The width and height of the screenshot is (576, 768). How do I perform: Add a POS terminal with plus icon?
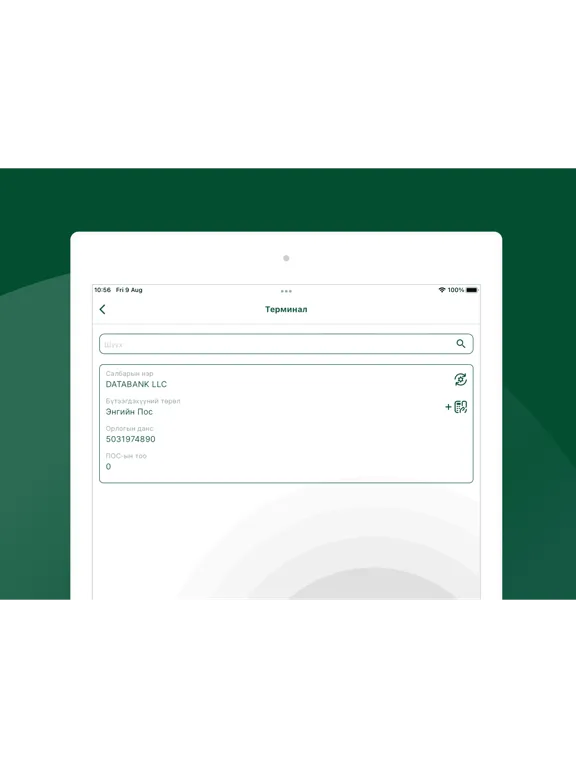(x=456, y=407)
